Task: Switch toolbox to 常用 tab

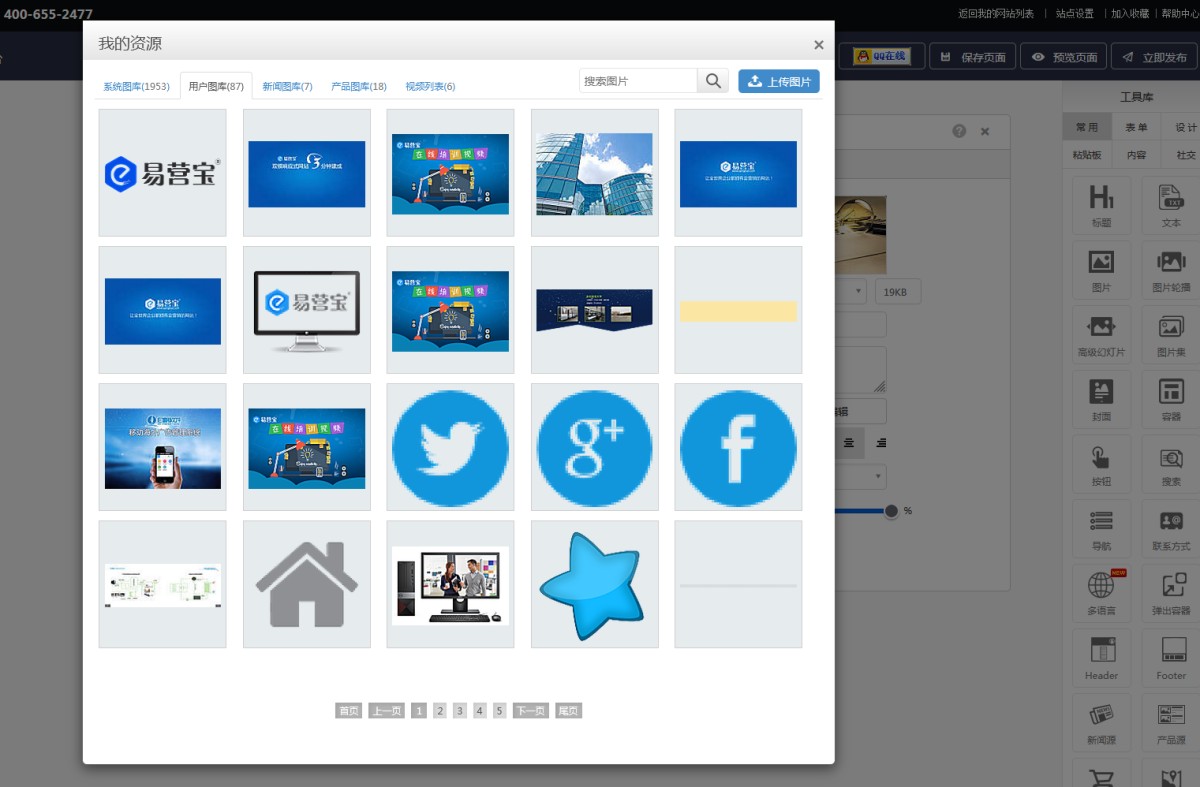Action: 1087,127
